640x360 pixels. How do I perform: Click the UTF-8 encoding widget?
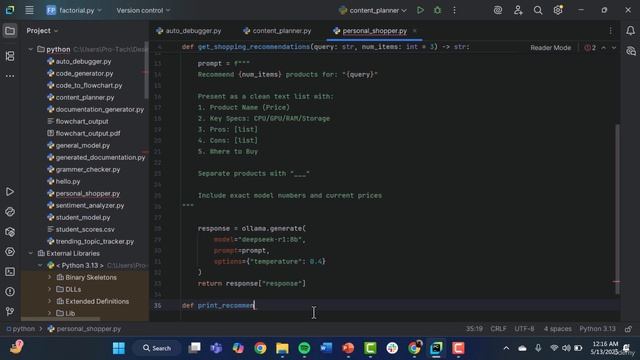(524, 329)
